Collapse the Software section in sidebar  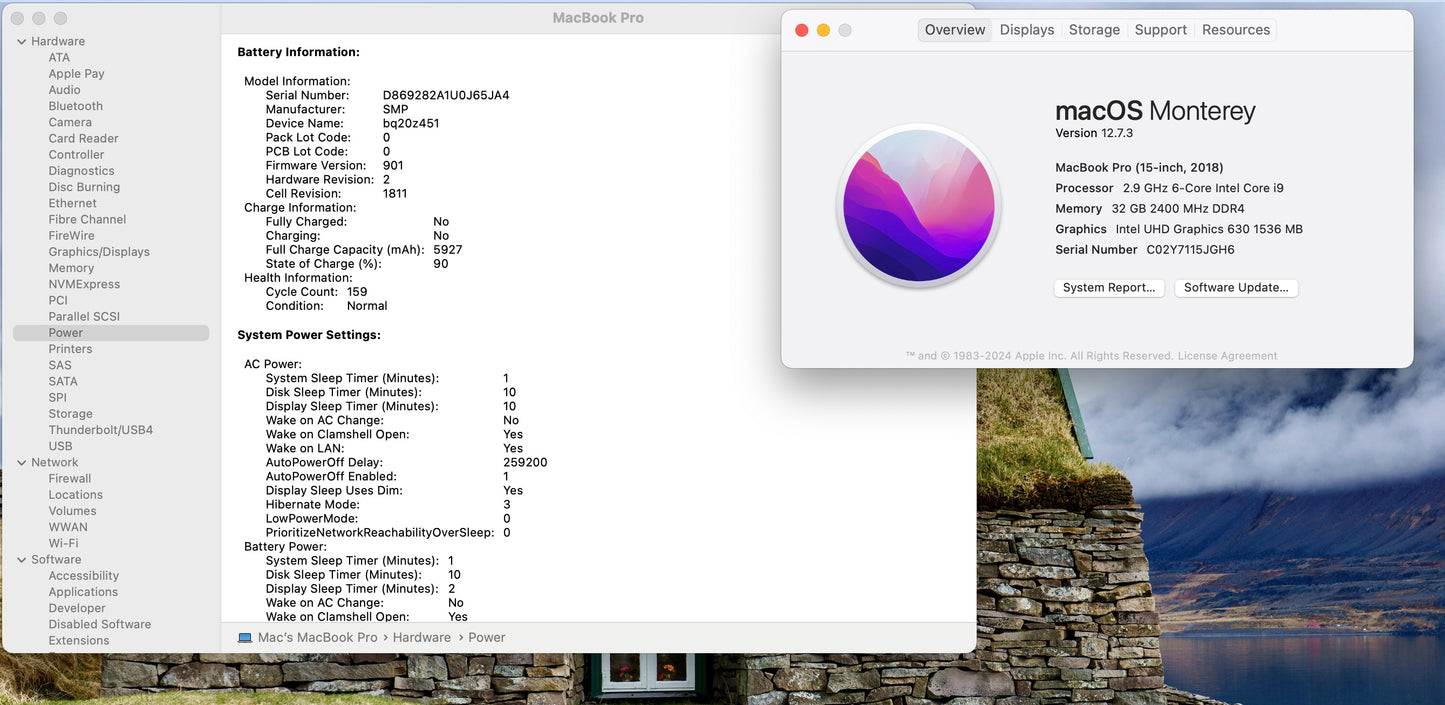pos(22,560)
